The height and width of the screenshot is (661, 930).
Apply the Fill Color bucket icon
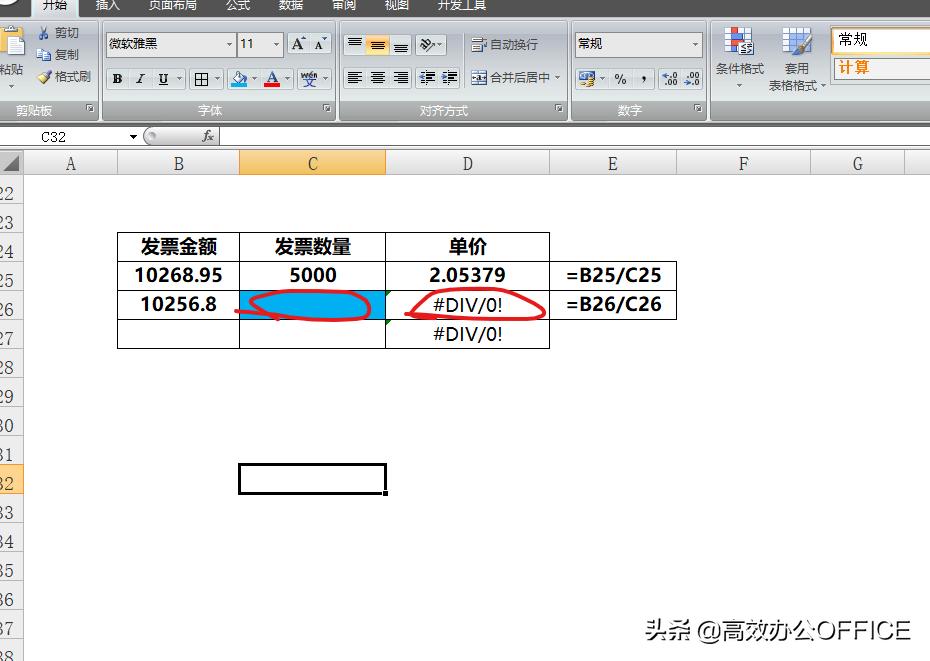[x=240, y=78]
